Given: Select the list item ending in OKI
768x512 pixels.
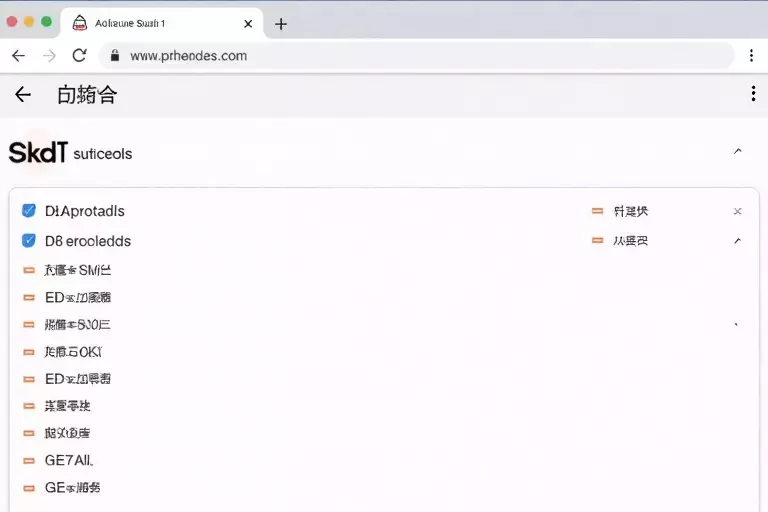Looking at the screenshot, I should [x=73, y=352].
